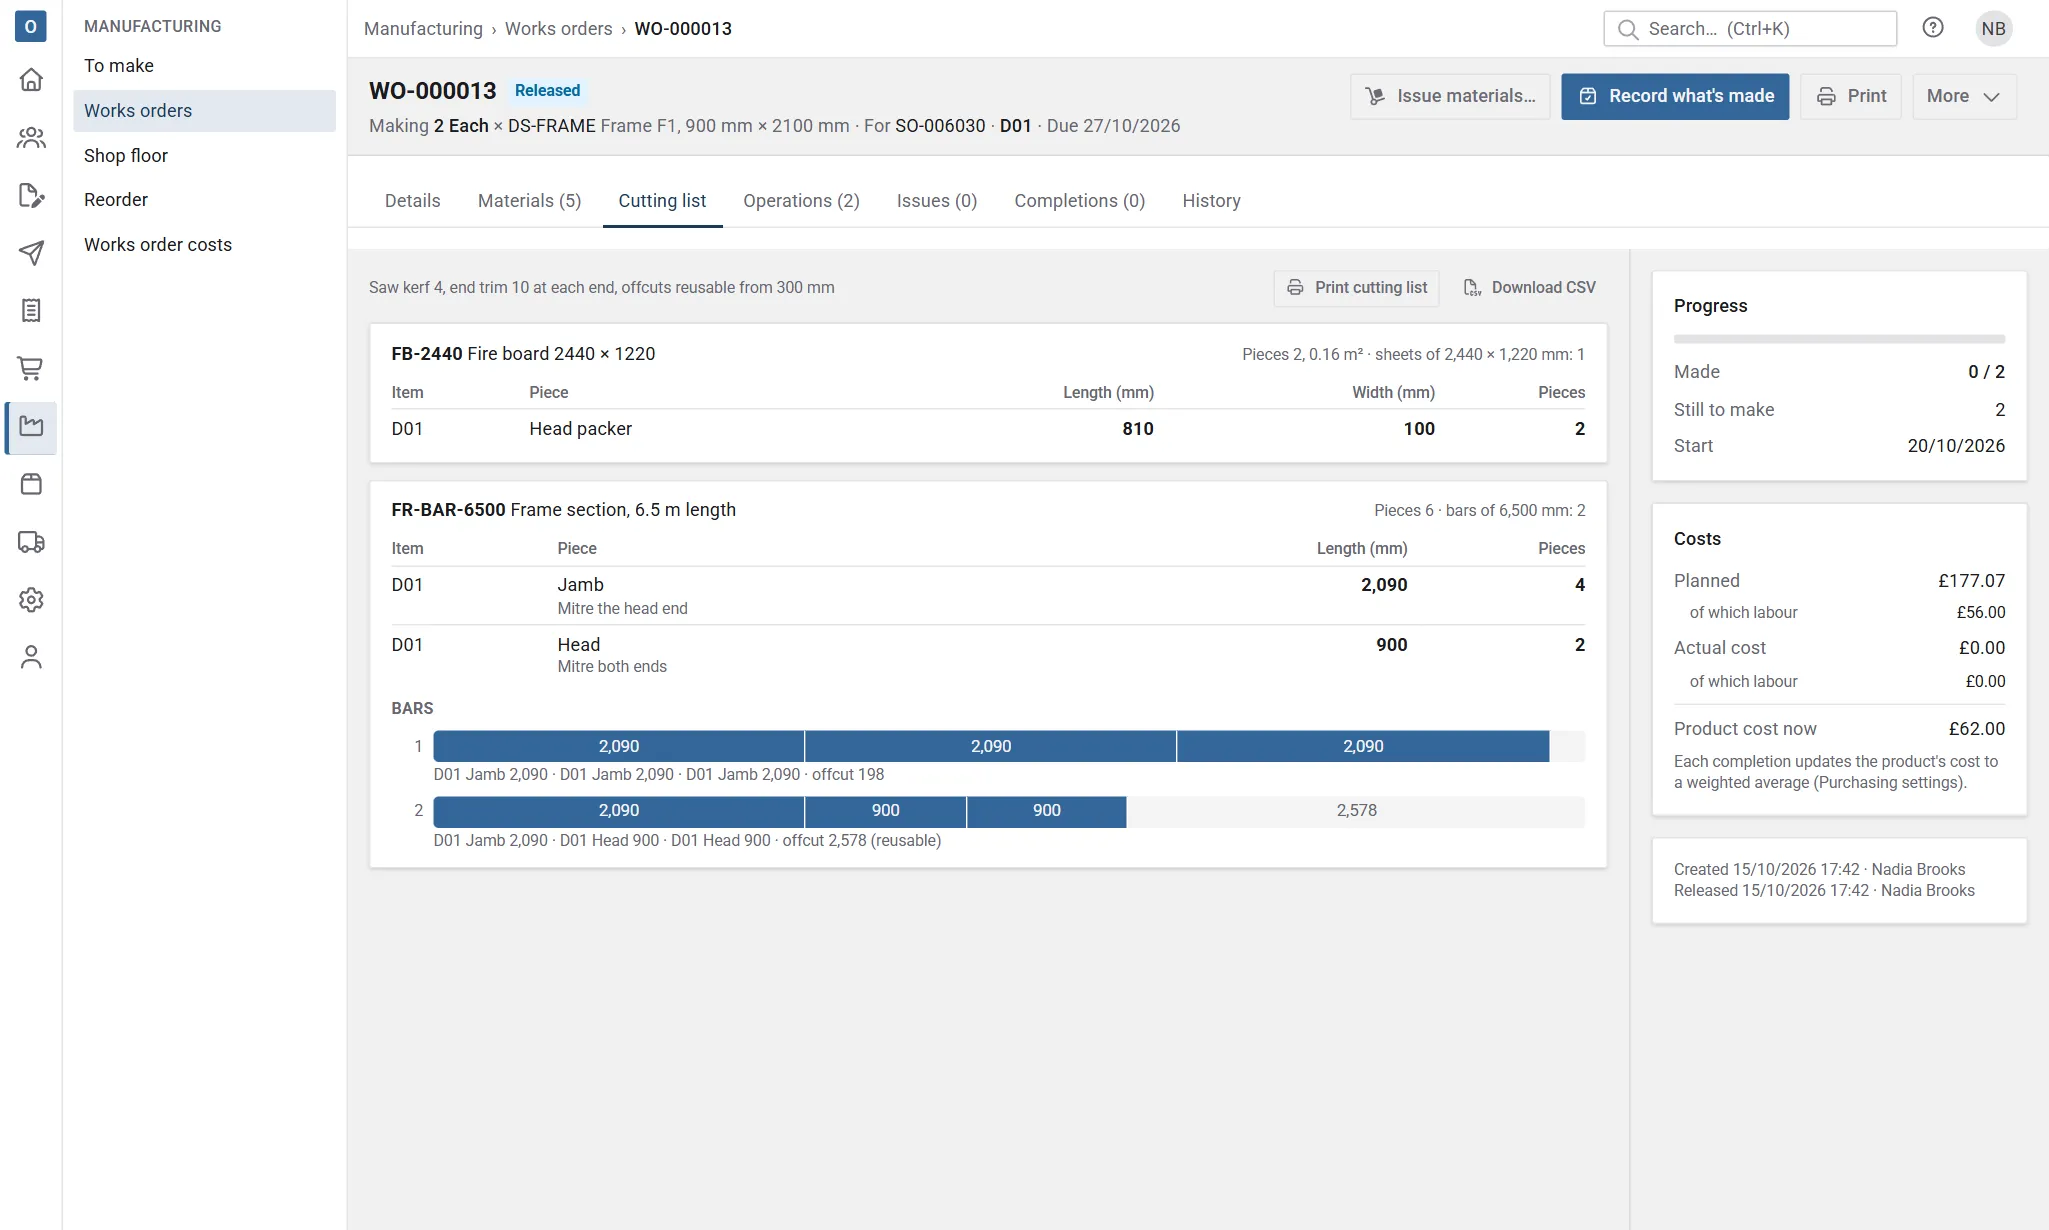This screenshot has height=1230, width=2049.
Task: Open Works order costs menu item
Action: click(x=204, y=245)
